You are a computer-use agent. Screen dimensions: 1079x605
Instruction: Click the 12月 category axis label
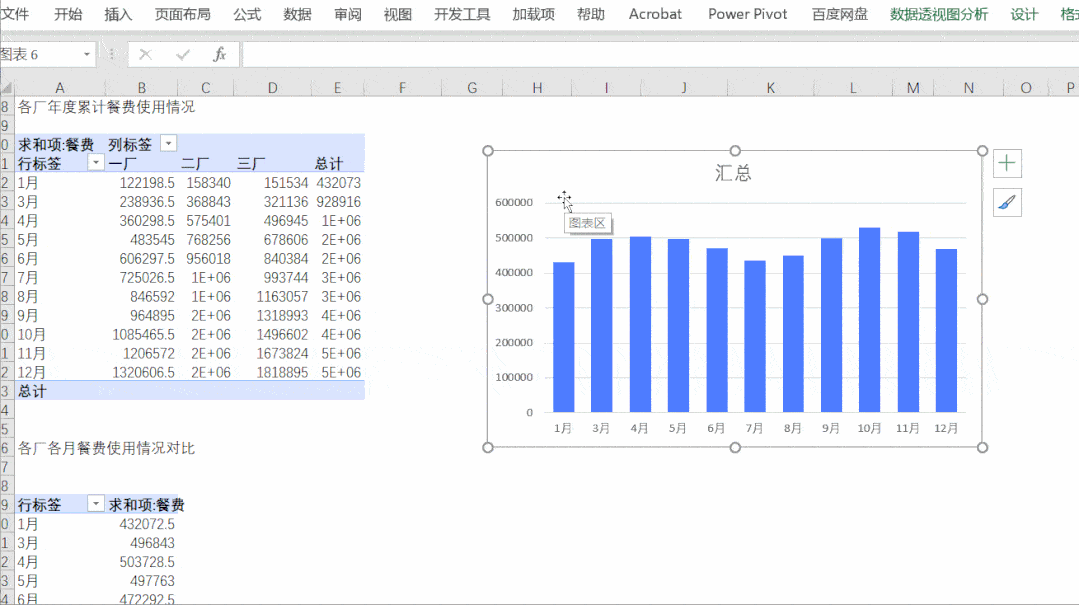(x=946, y=428)
